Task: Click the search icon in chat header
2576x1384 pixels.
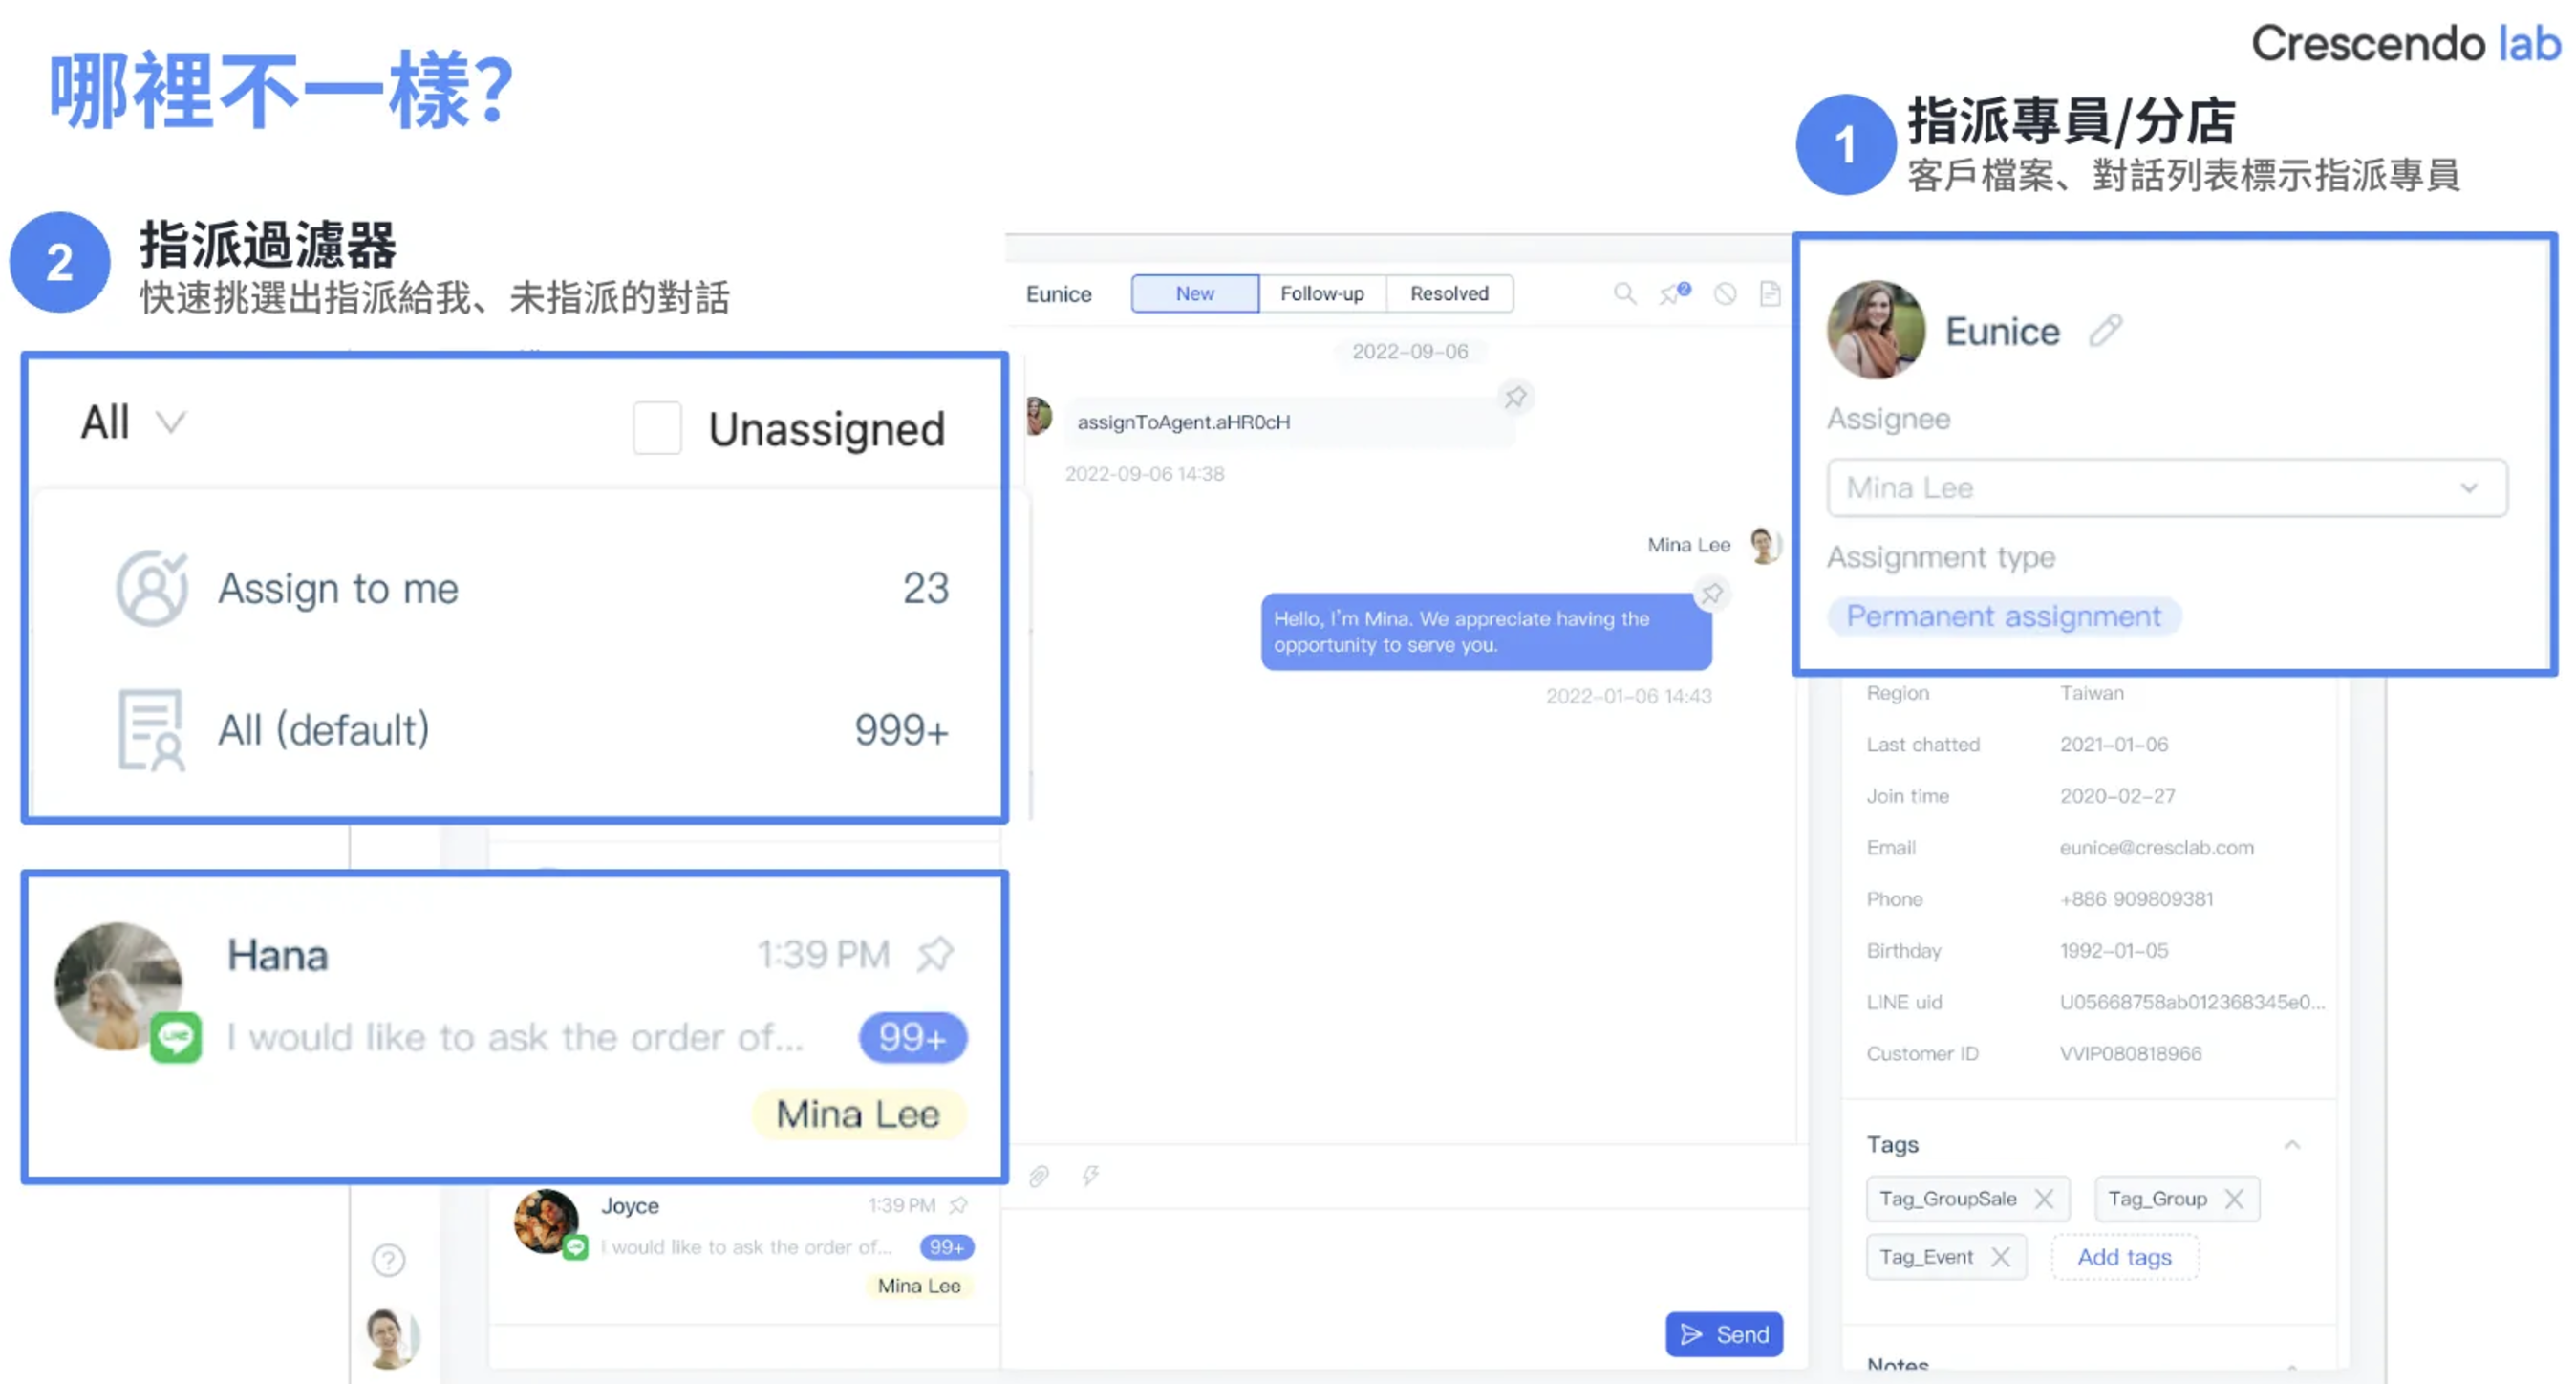Action: point(1624,293)
